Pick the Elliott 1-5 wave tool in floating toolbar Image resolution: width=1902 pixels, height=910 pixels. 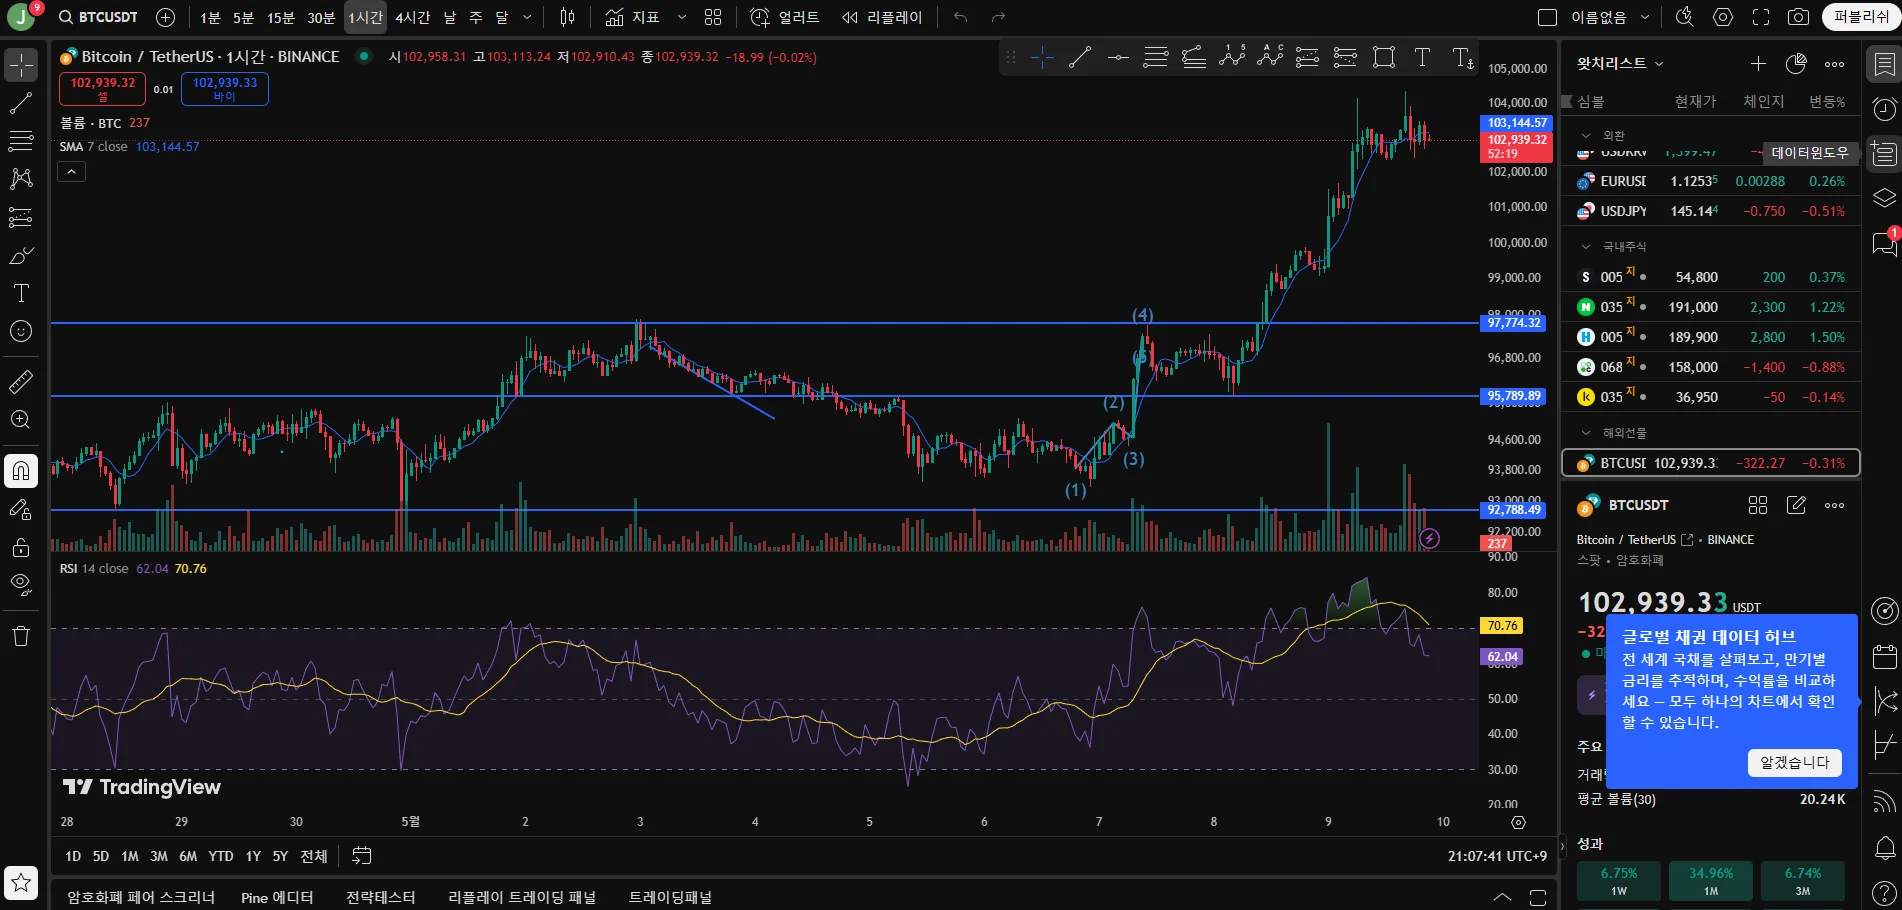pyautogui.click(x=1232, y=58)
